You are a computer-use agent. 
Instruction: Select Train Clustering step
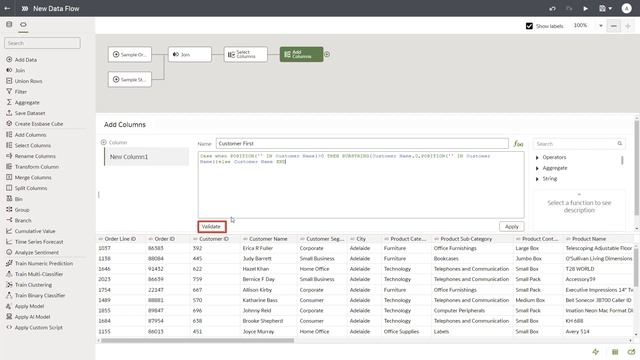pos(29,284)
